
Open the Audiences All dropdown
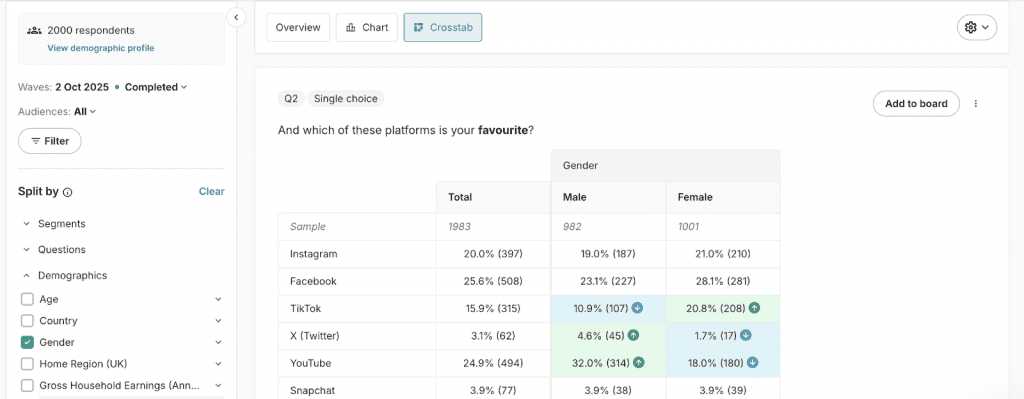[85, 112]
